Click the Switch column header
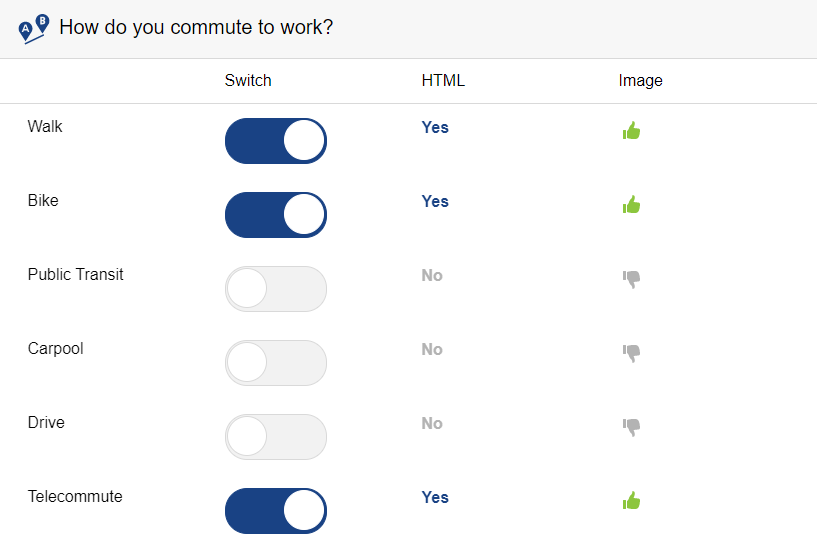This screenshot has height=547, width=817. coord(248,81)
